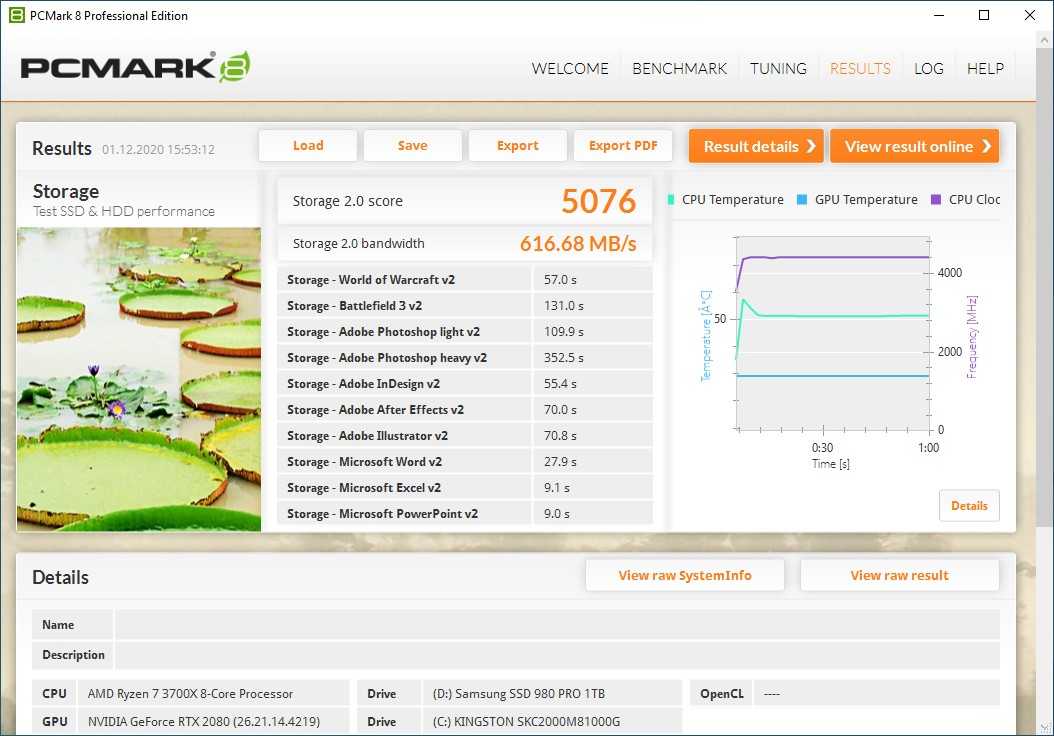The image size is (1054, 736).
Task: Save the current result
Action: click(x=412, y=146)
